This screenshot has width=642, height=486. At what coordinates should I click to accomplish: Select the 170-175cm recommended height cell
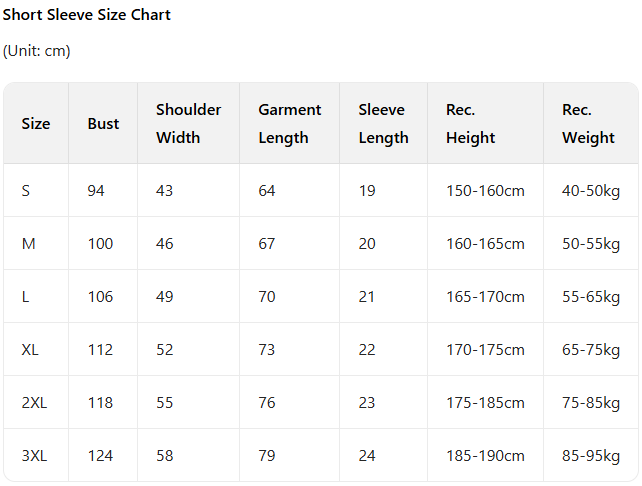coord(485,350)
